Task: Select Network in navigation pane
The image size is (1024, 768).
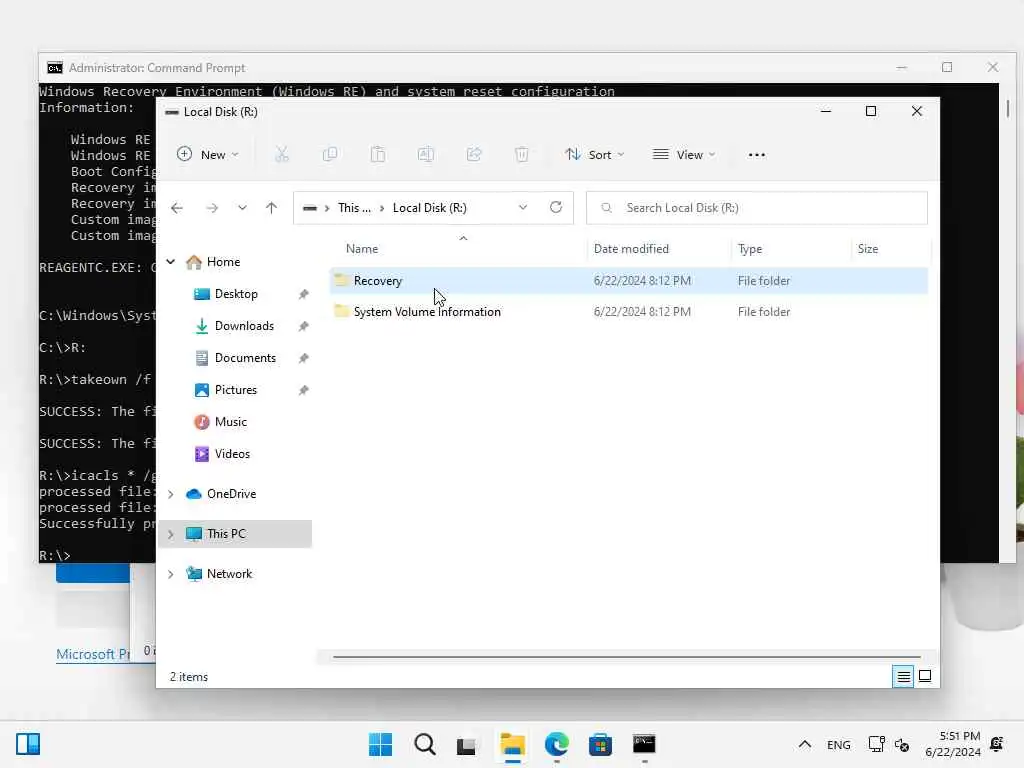Action: [x=219, y=573]
